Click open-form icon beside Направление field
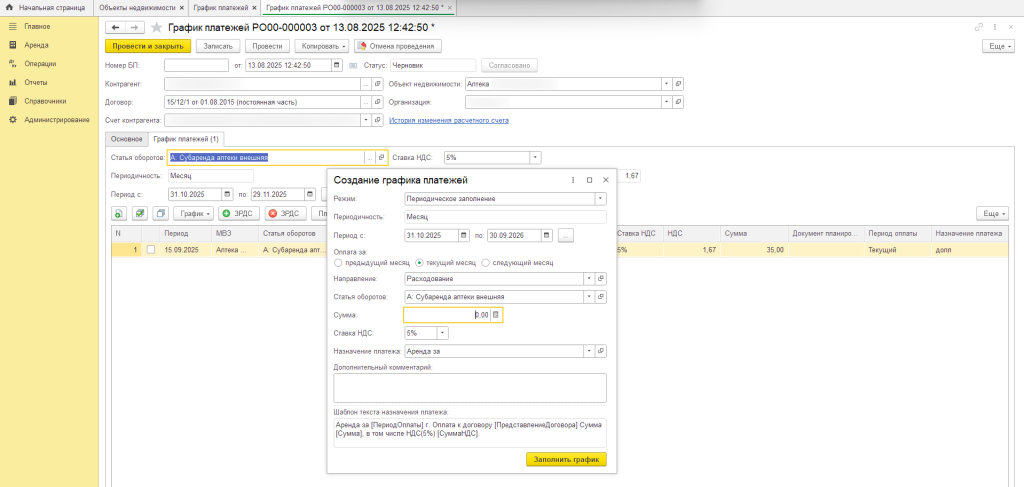Image resolution: width=1024 pixels, height=487 pixels. [601, 279]
